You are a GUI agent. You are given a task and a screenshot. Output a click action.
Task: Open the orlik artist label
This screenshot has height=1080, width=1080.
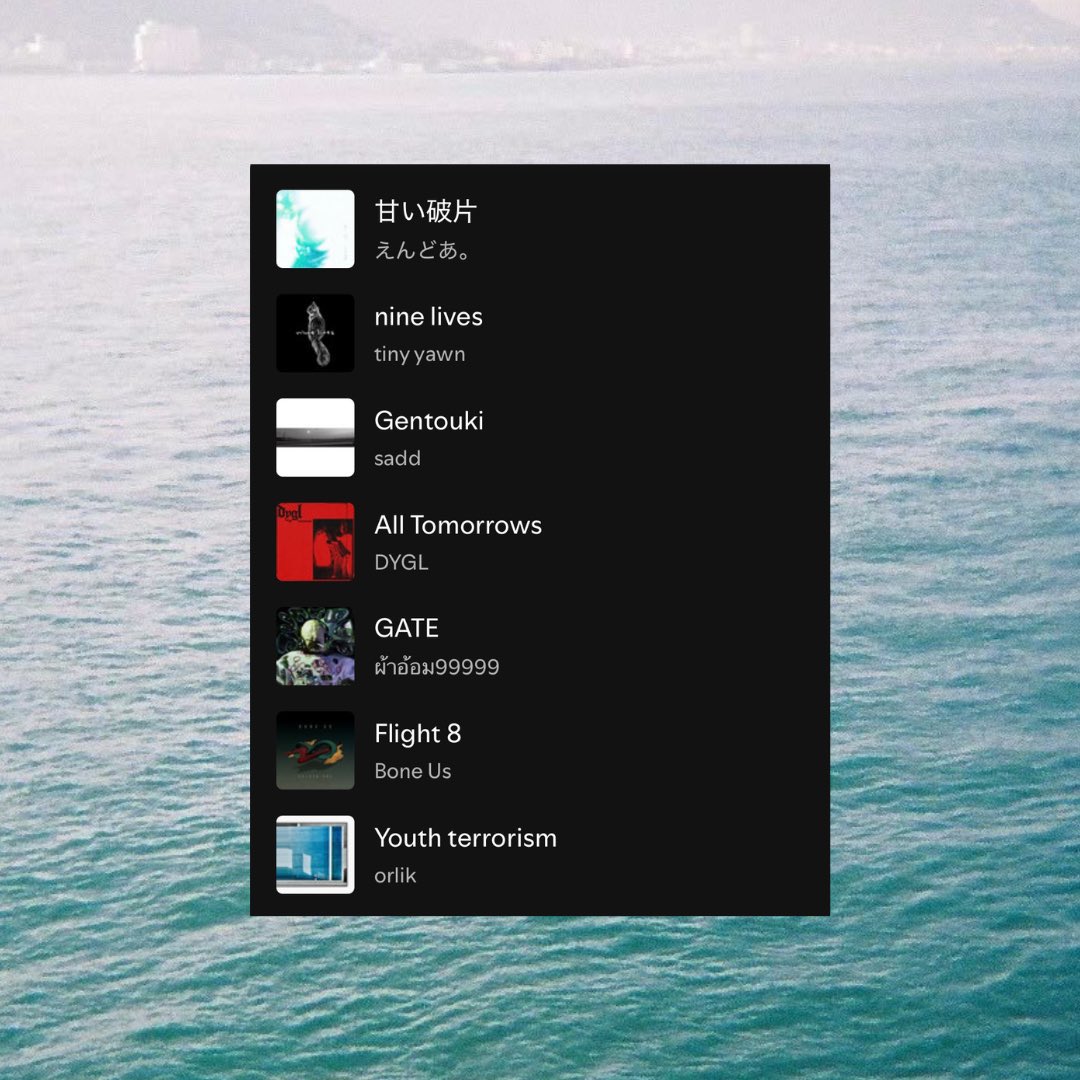click(395, 875)
